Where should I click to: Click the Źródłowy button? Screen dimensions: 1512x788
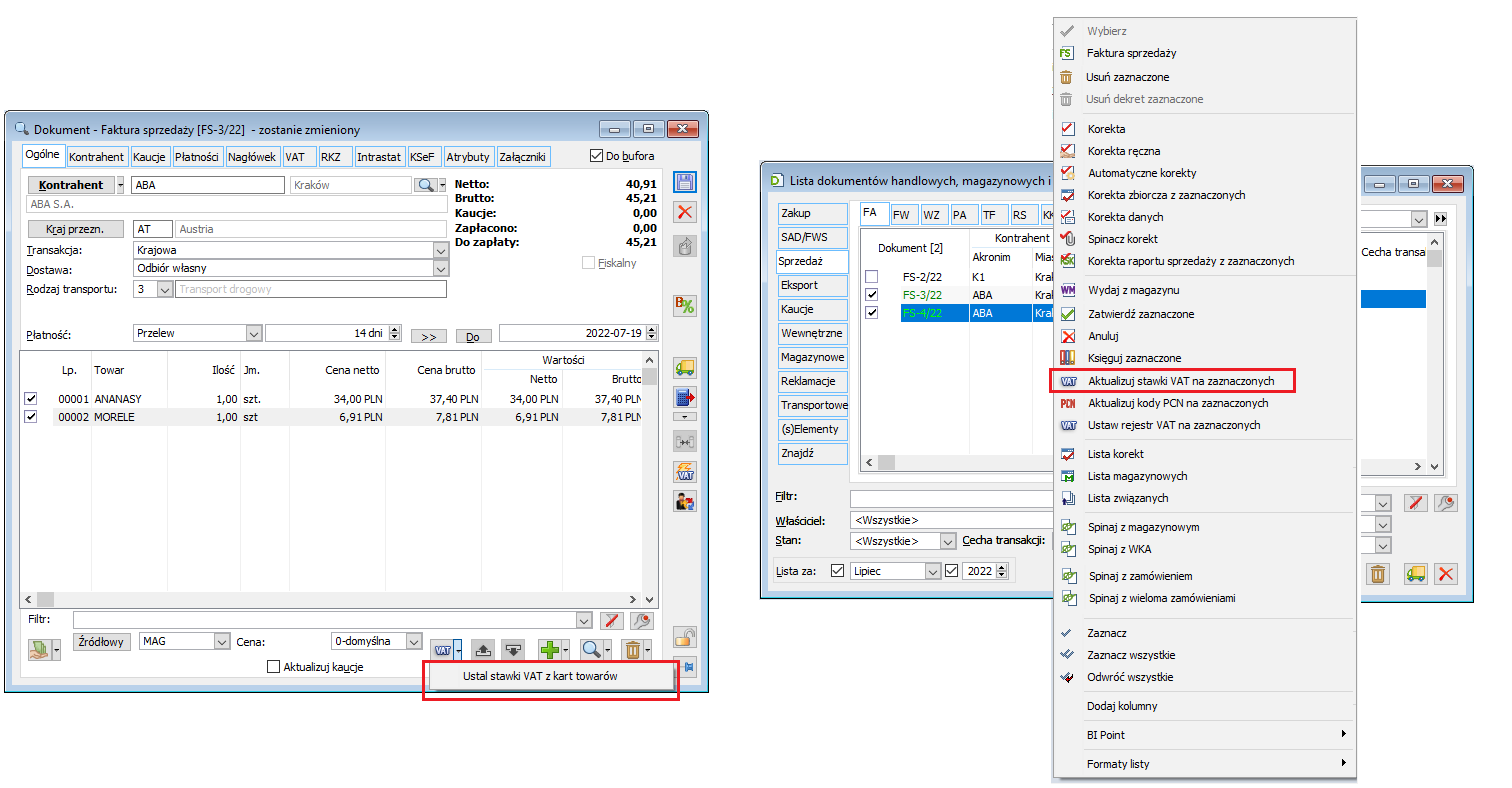click(x=101, y=641)
